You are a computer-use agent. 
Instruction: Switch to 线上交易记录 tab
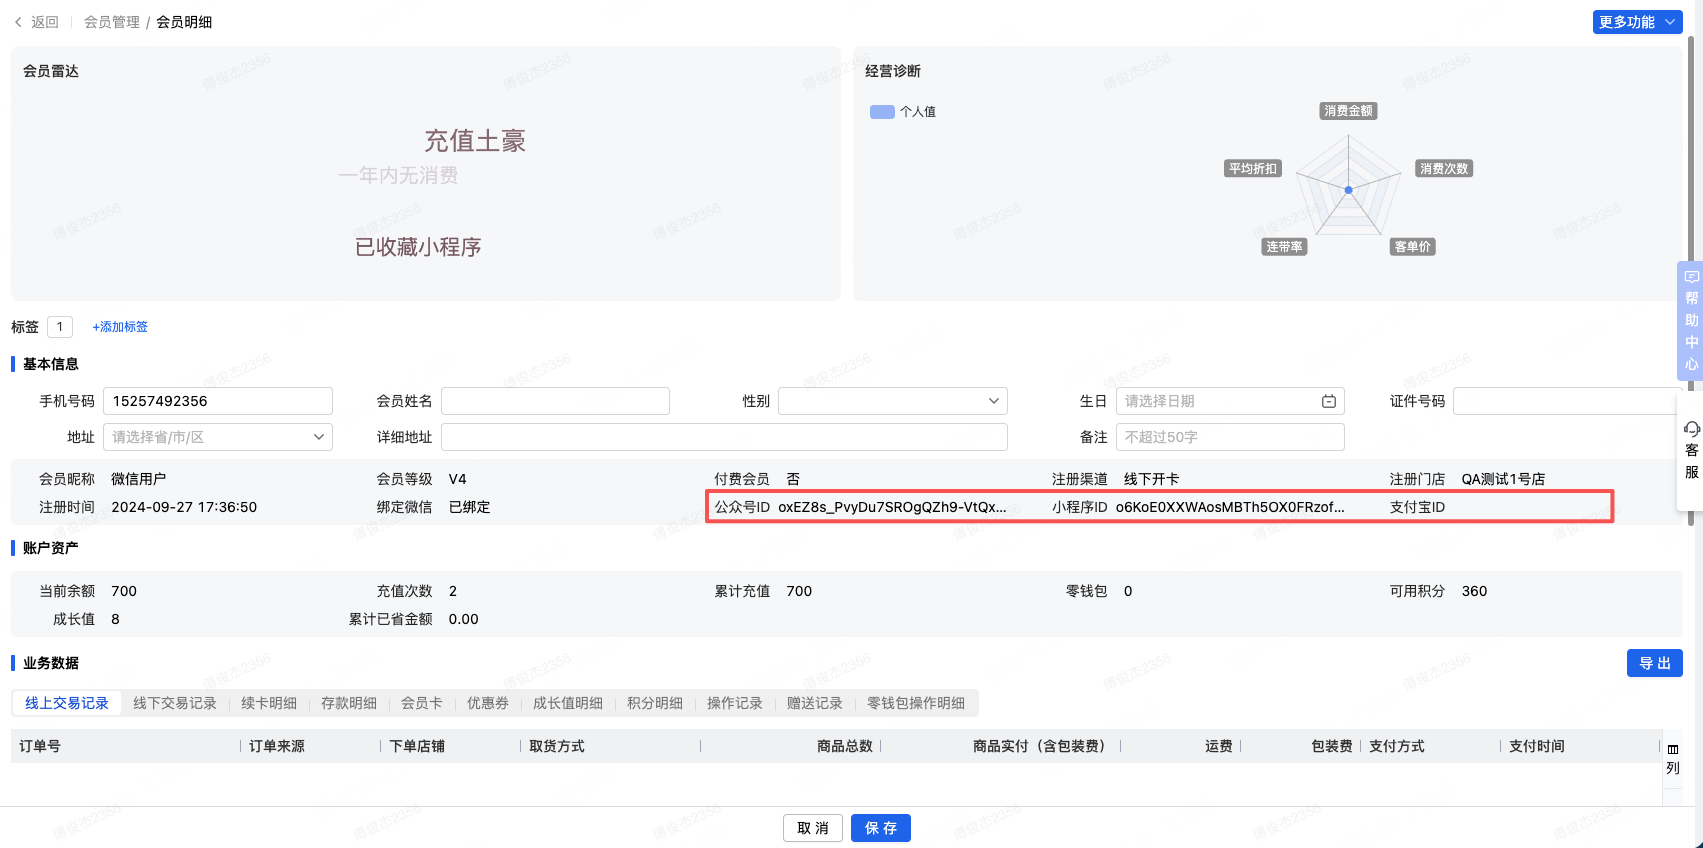point(67,703)
